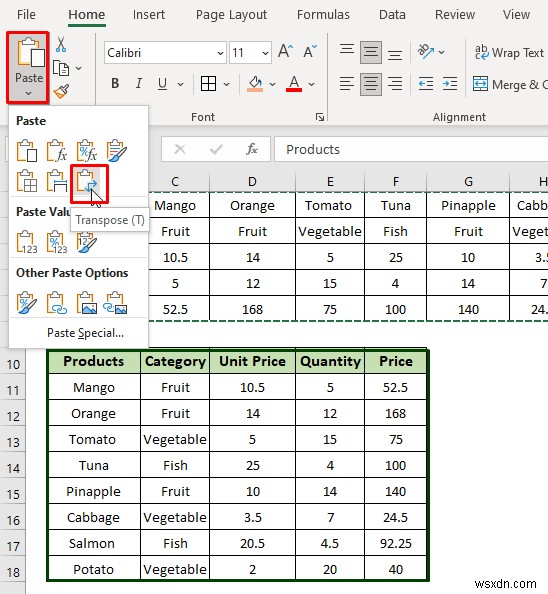Choose Paste Values 123 icon
Viewport: 548px width, 594px height.
(x=27, y=242)
